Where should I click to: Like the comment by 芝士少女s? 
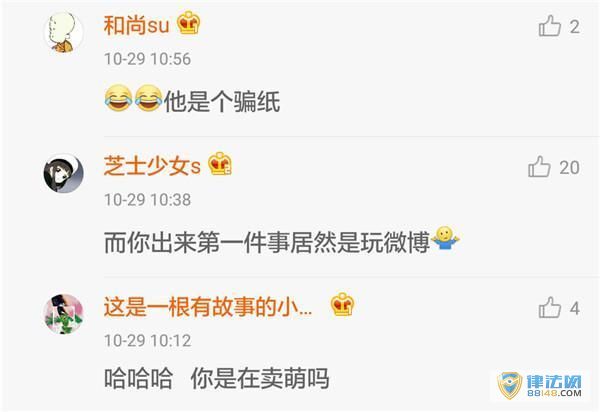[x=539, y=167]
